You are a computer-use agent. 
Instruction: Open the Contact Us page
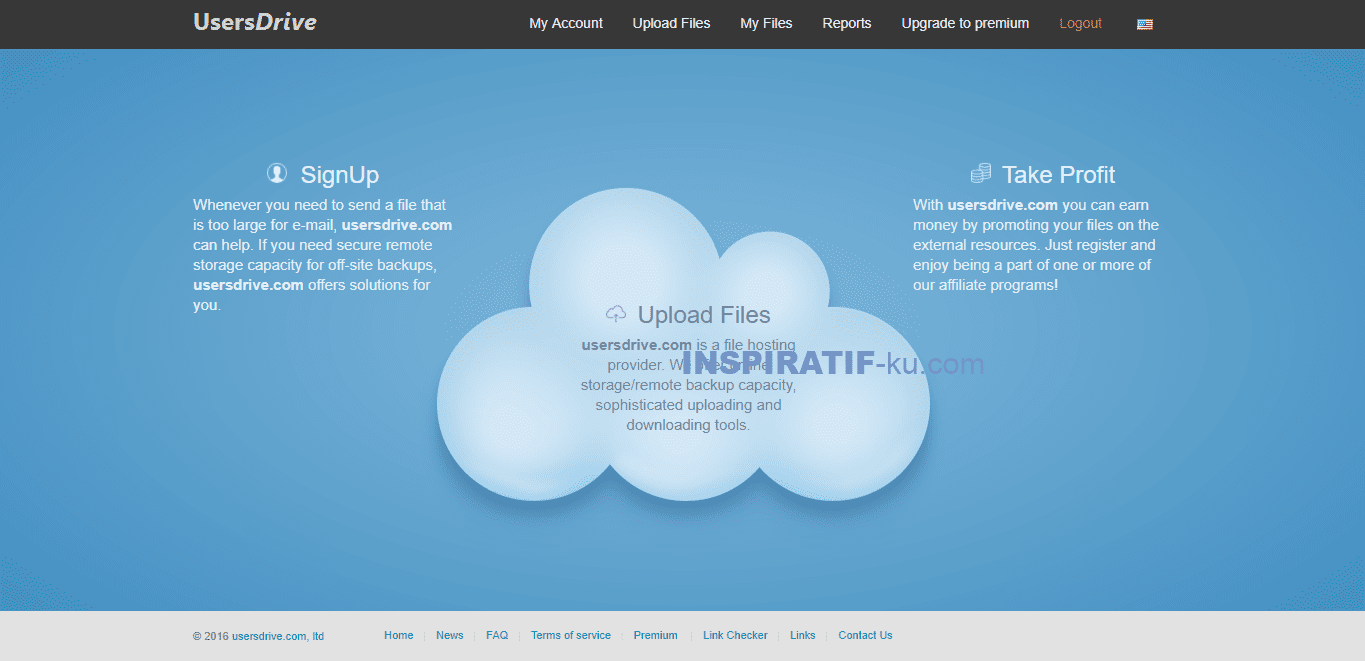(x=865, y=635)
